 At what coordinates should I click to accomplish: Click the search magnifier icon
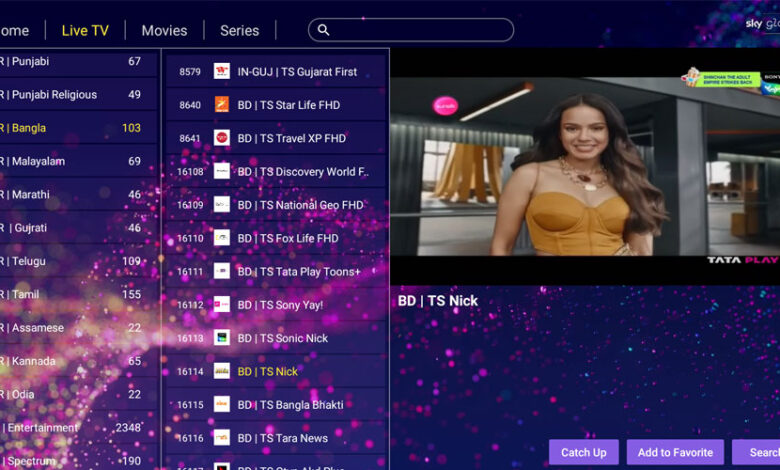pyautogui.click(x=323, y=30)
